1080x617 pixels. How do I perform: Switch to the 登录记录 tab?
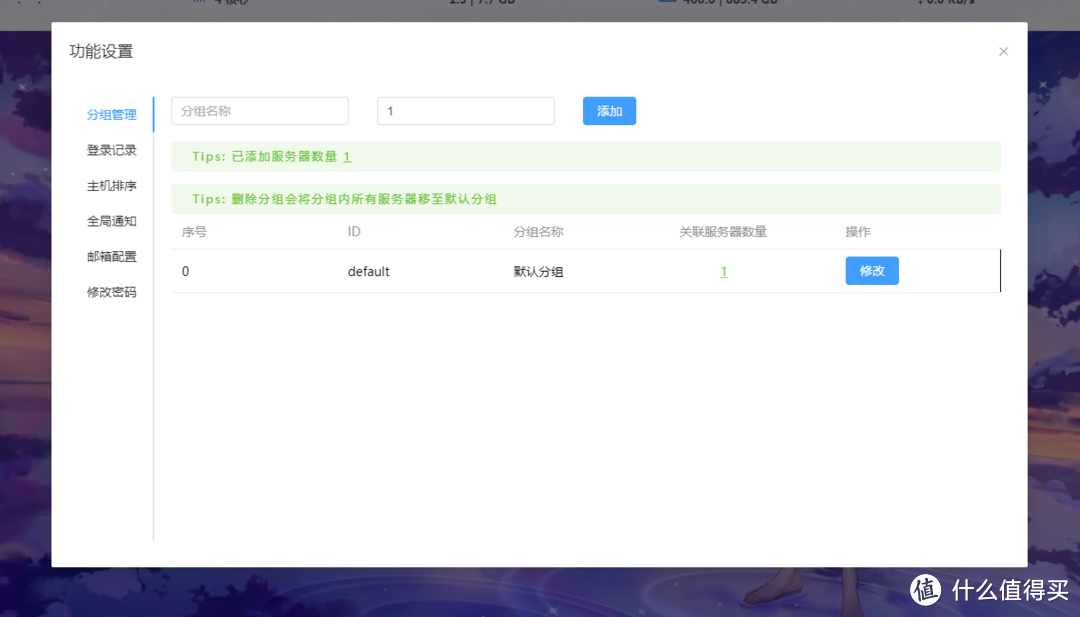[x=111, y=149]
